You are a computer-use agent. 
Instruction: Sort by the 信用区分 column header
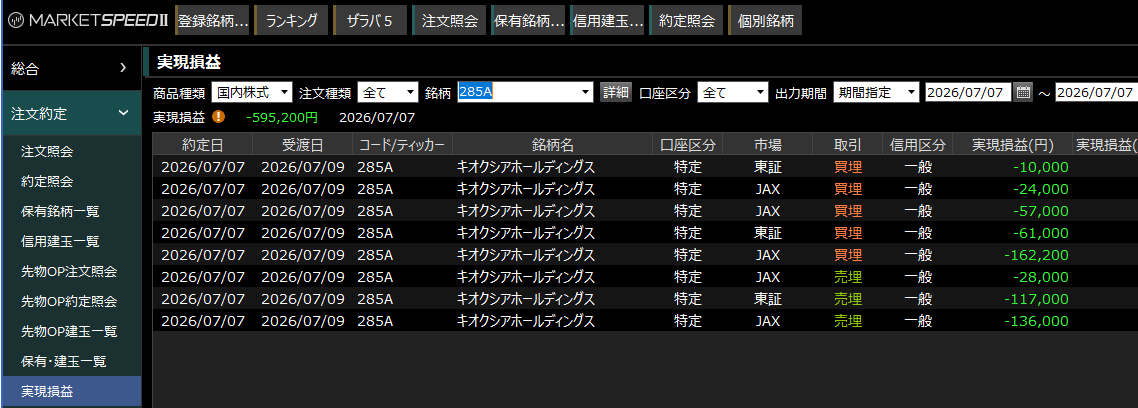click(x=918, y=144)
